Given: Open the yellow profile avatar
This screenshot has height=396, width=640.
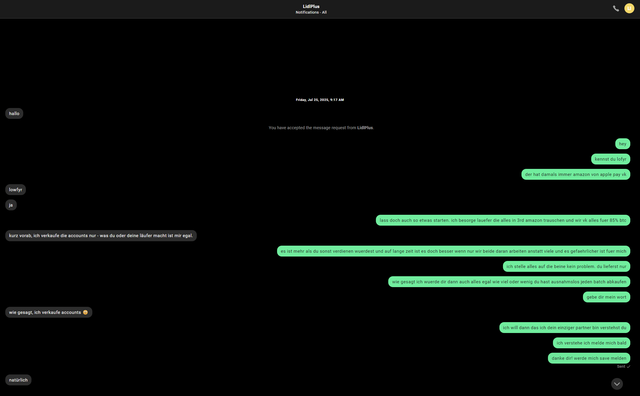Looking at the screenshot, I should pos(629,8).
